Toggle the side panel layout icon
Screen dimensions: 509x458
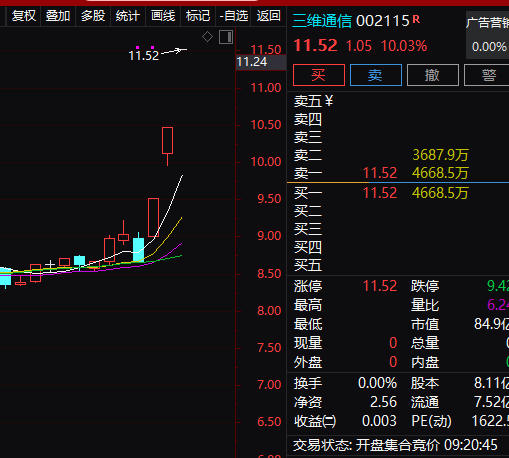coord(226,37)
